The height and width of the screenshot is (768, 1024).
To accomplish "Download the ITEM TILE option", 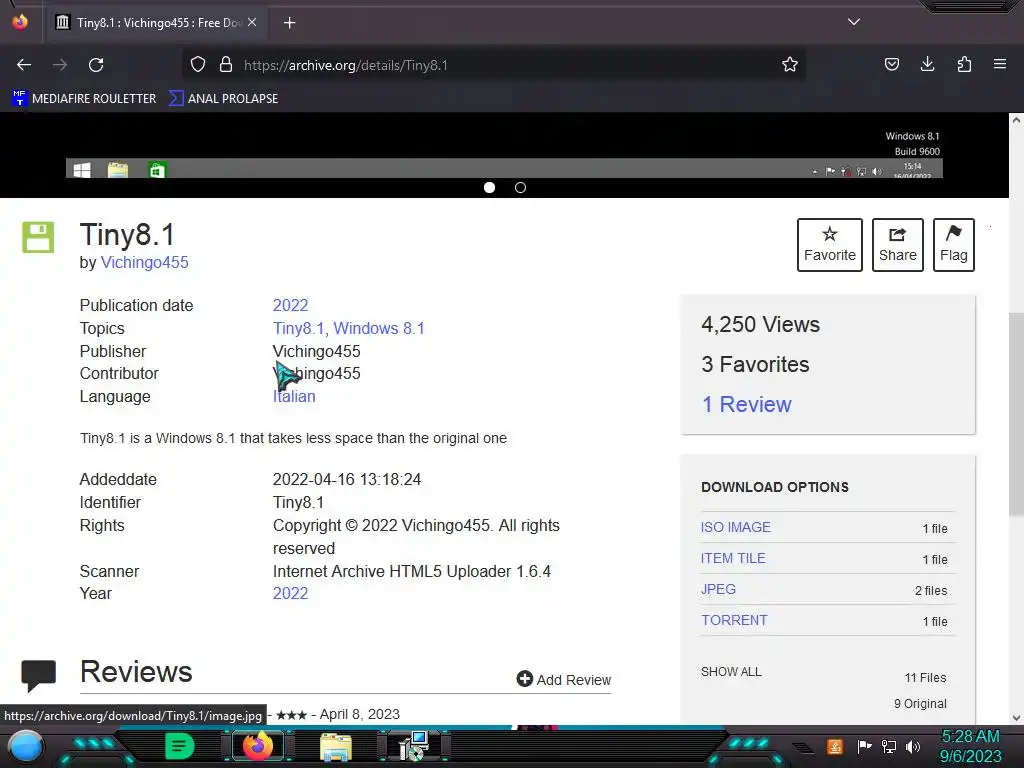I will [x=733, y=558].
